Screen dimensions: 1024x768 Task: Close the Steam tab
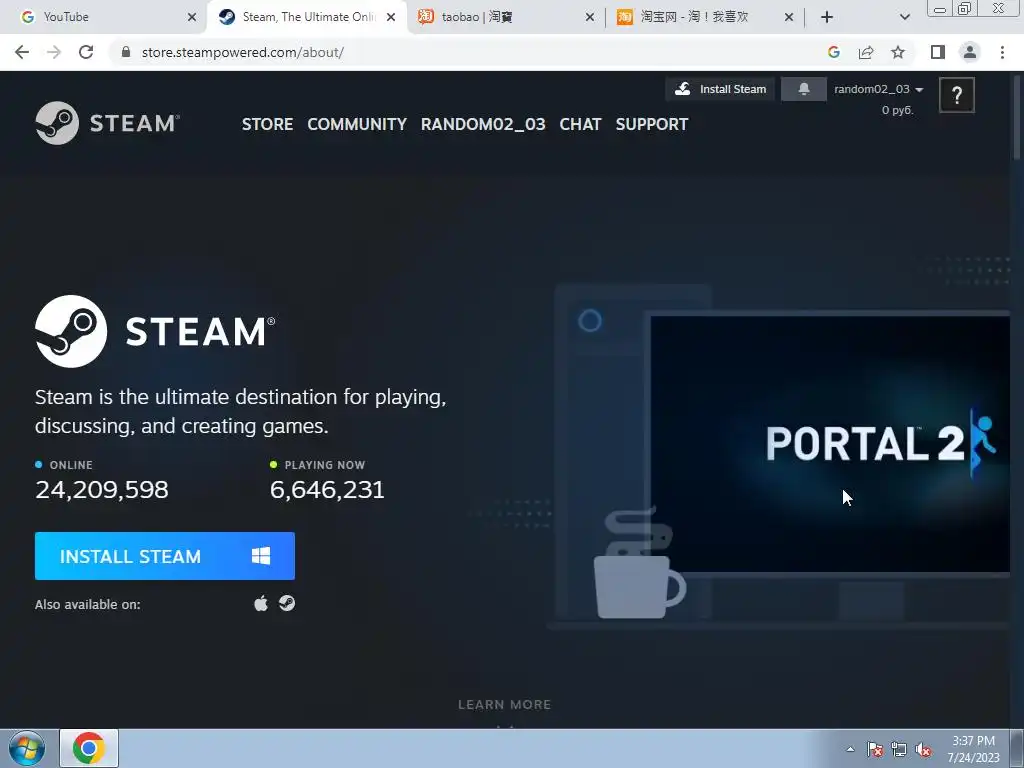[391, 17]
